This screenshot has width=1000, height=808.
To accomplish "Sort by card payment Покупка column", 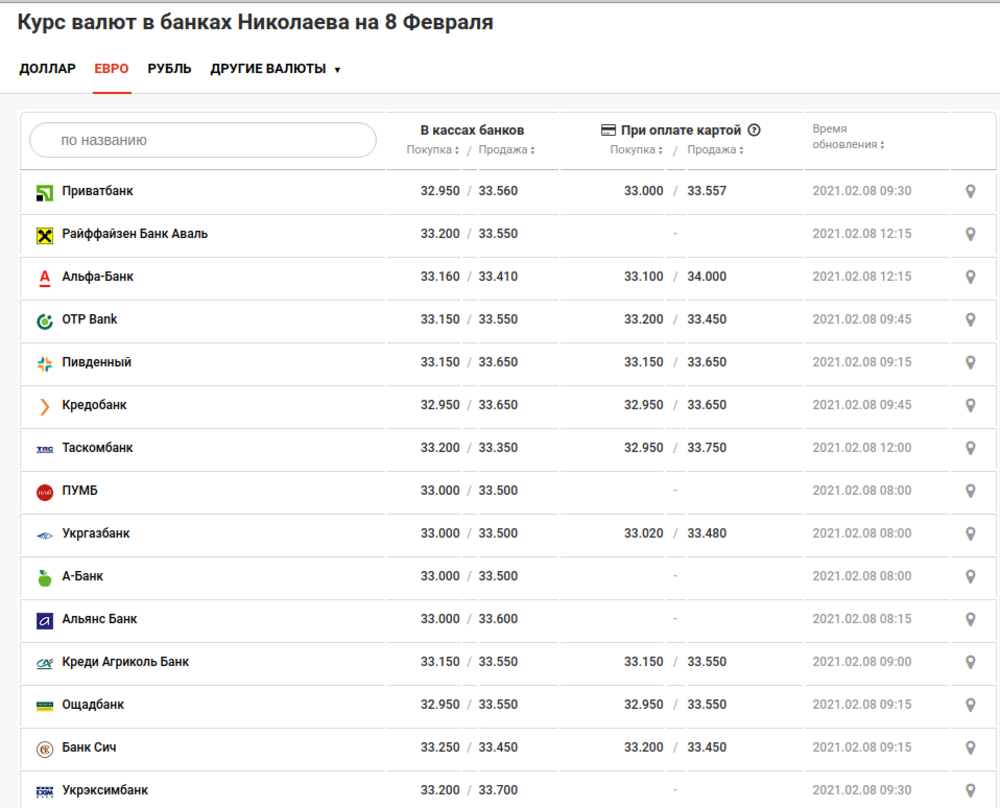I will pos(636,150).
